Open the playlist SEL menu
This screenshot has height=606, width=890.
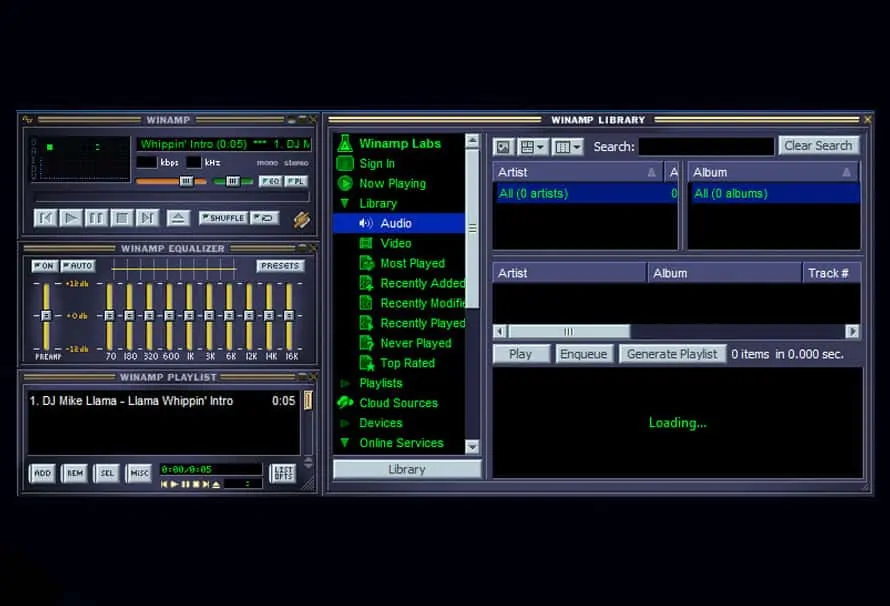tap(107, 473)
